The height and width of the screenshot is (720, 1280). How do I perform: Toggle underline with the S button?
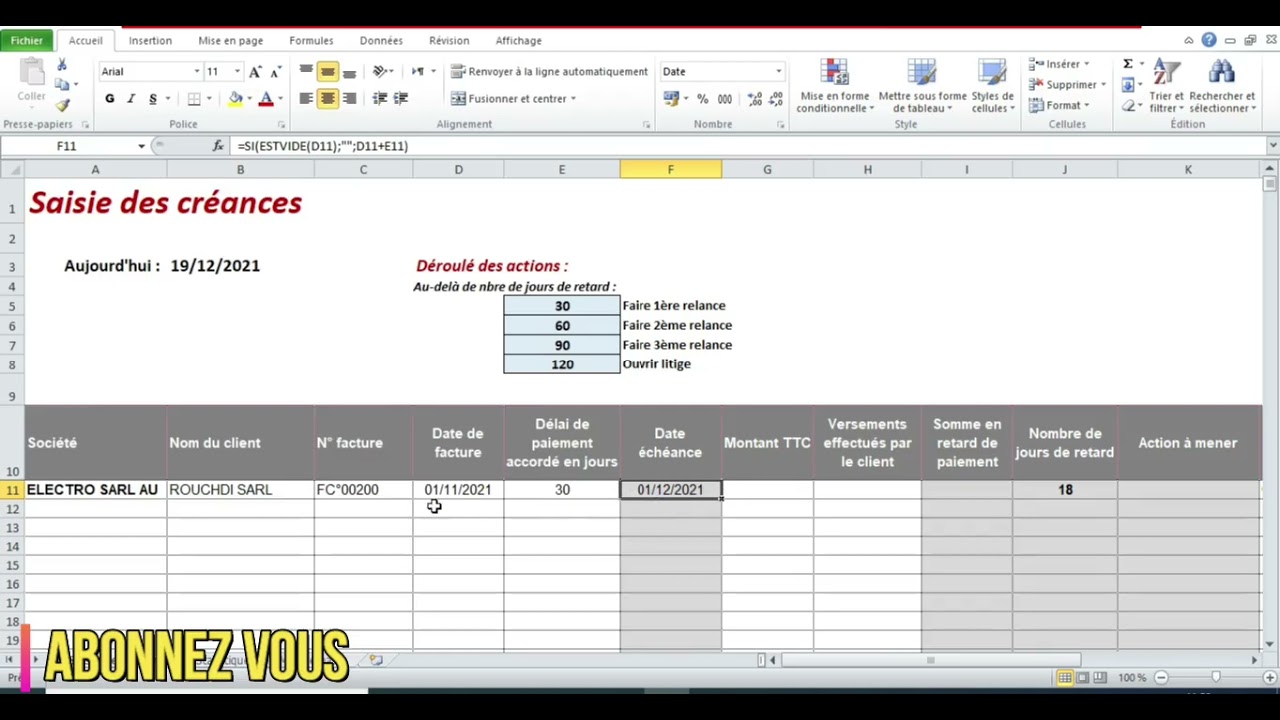click(152, 99)
